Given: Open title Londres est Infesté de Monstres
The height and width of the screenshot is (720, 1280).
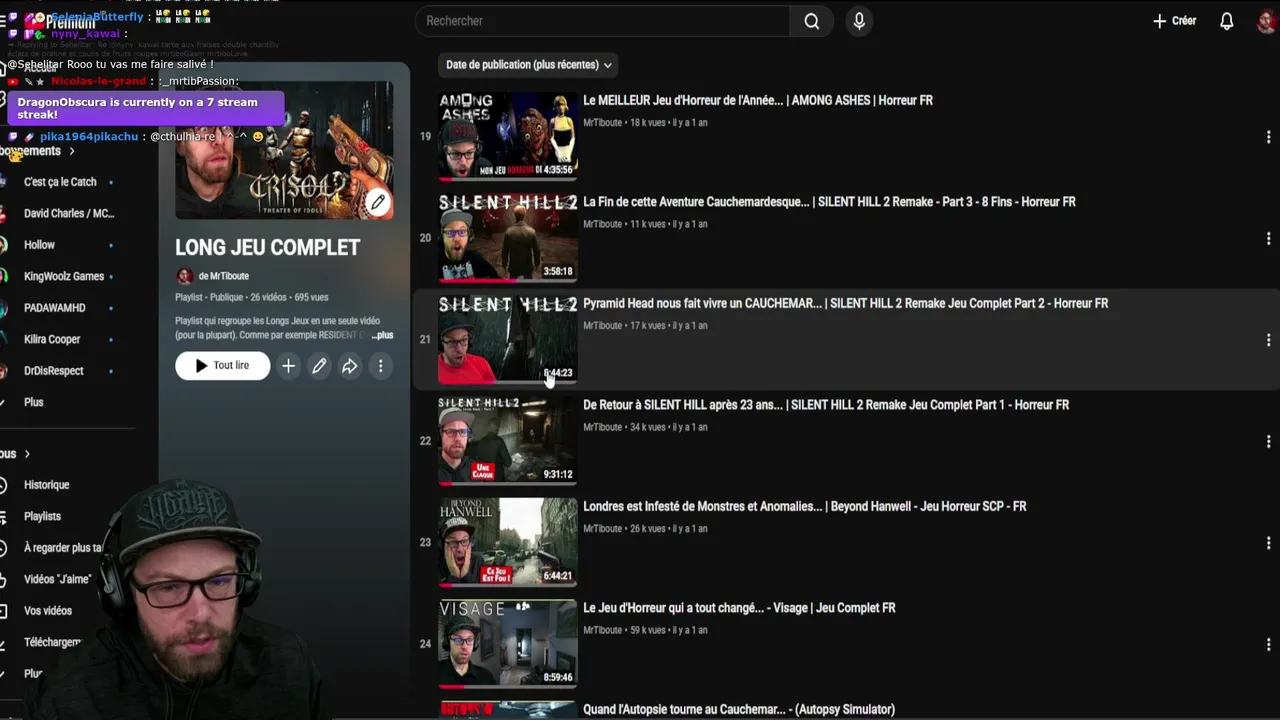Looking at the screenshot, I should [805, 507].
